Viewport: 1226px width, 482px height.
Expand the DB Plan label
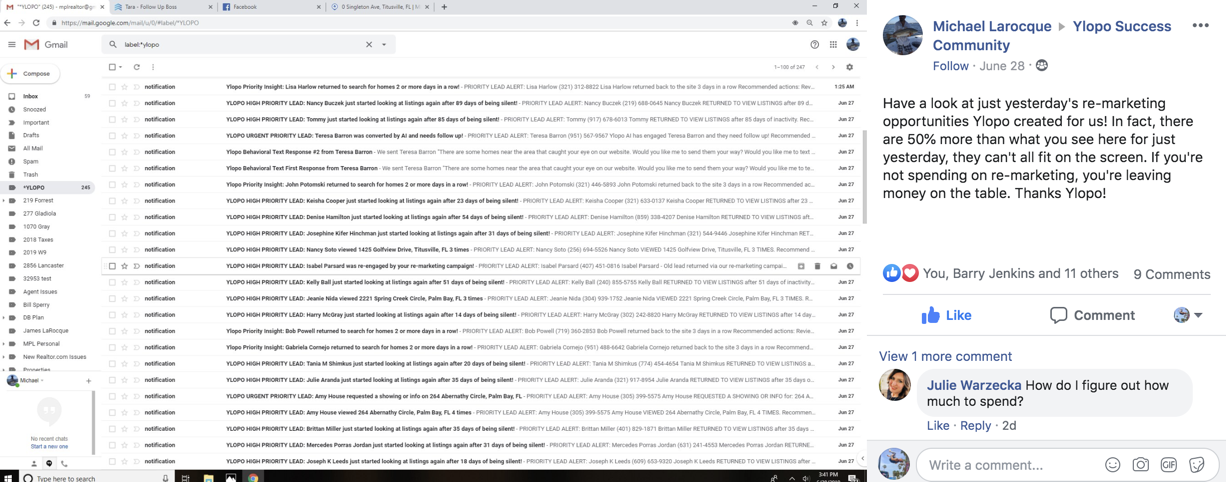4,318
